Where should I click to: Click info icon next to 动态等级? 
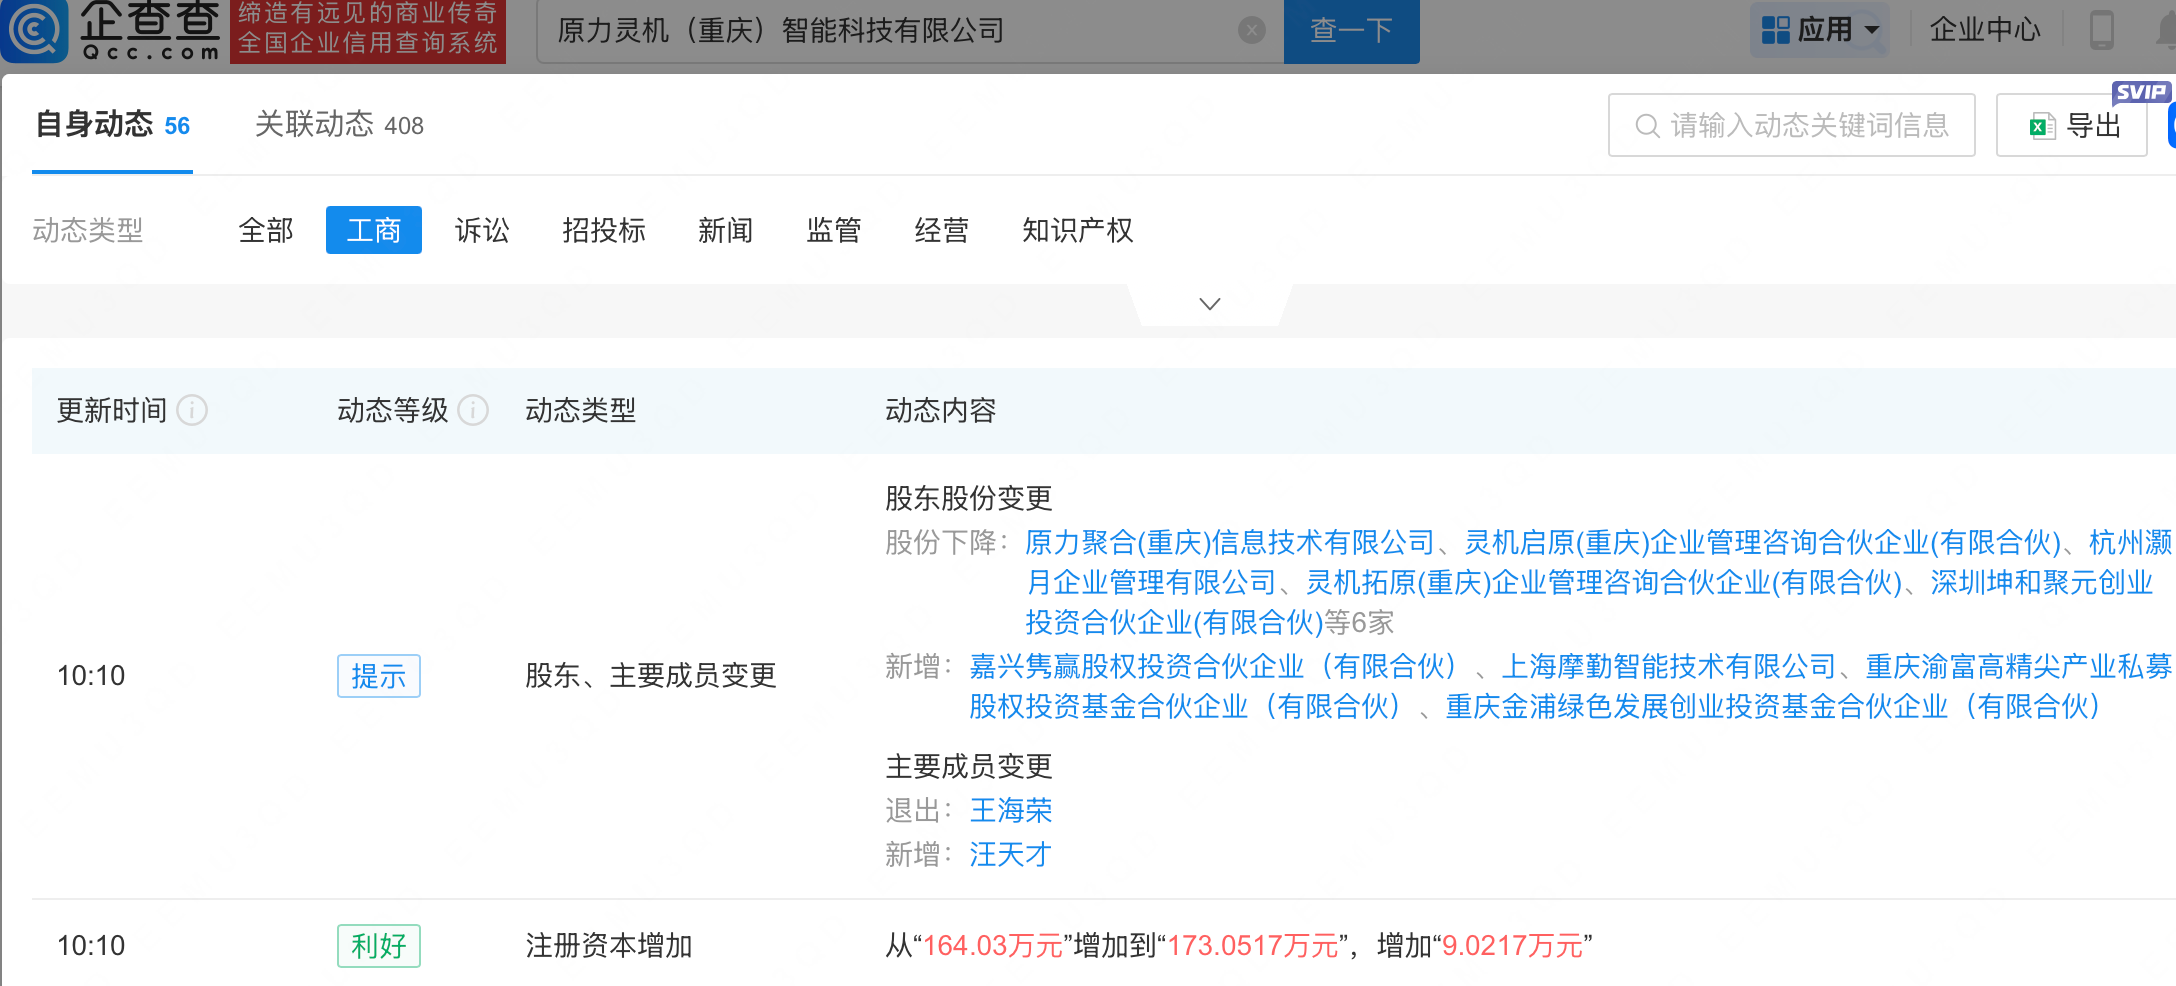tap(473, 410)
